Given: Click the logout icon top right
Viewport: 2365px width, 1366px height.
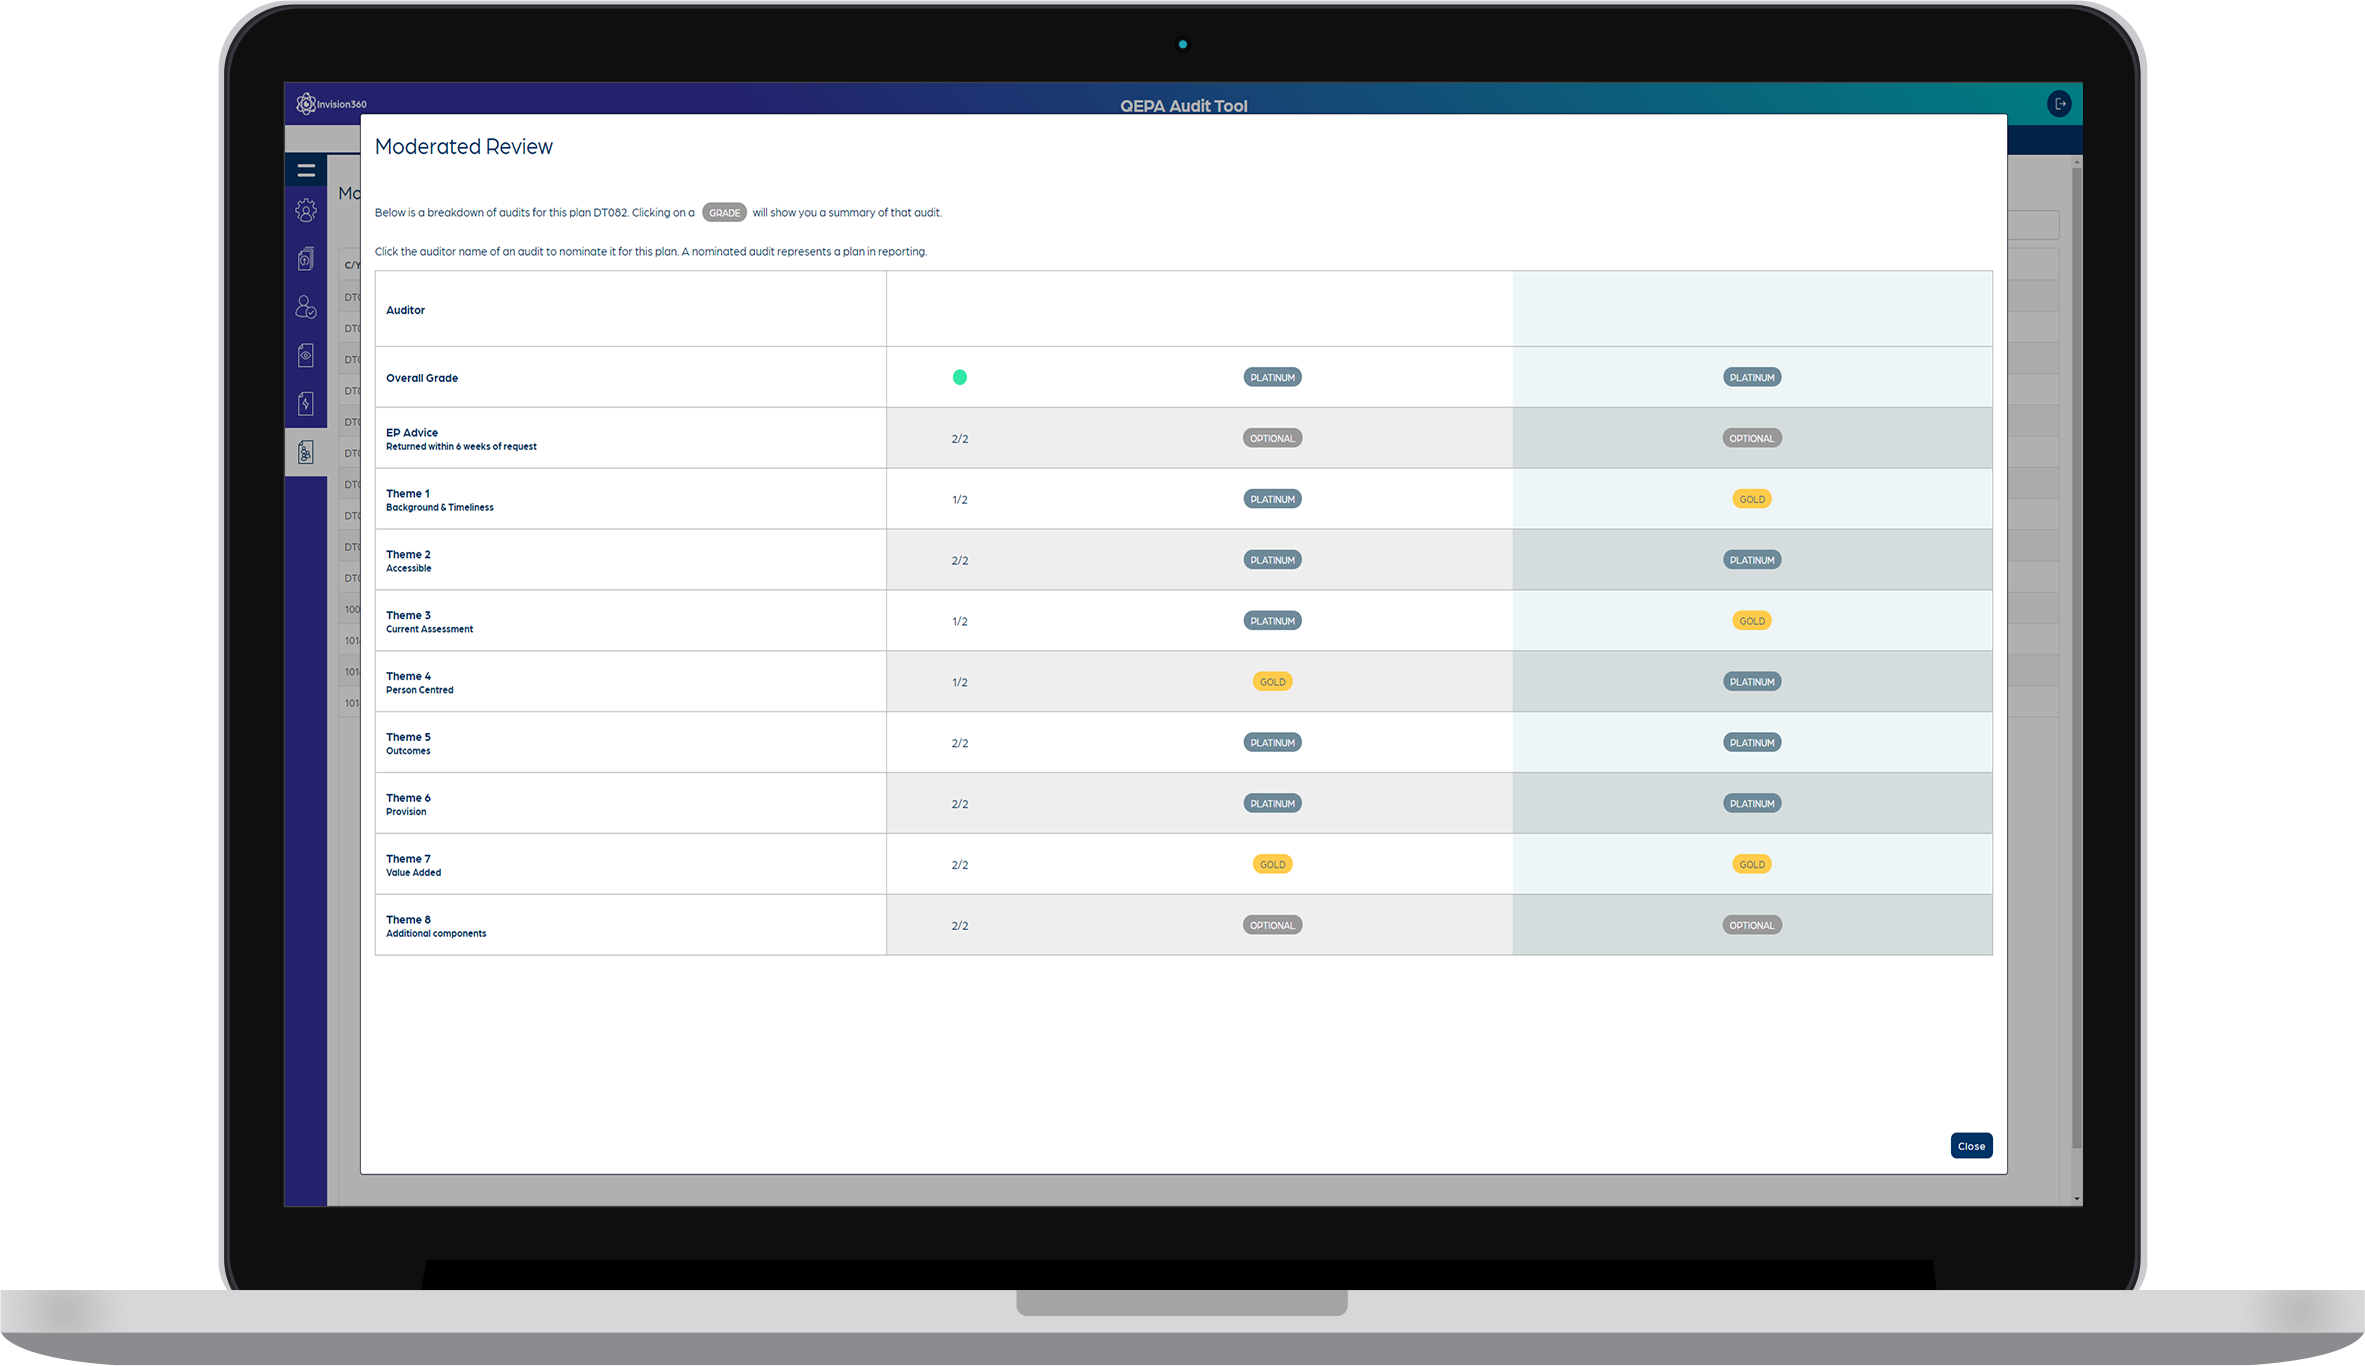Looking at the screenshot, I should (x=2059, y=104).
